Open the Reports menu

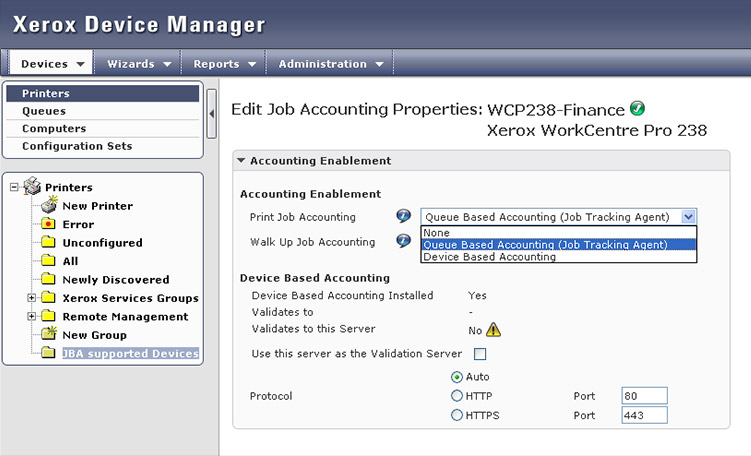pos(224,64)
